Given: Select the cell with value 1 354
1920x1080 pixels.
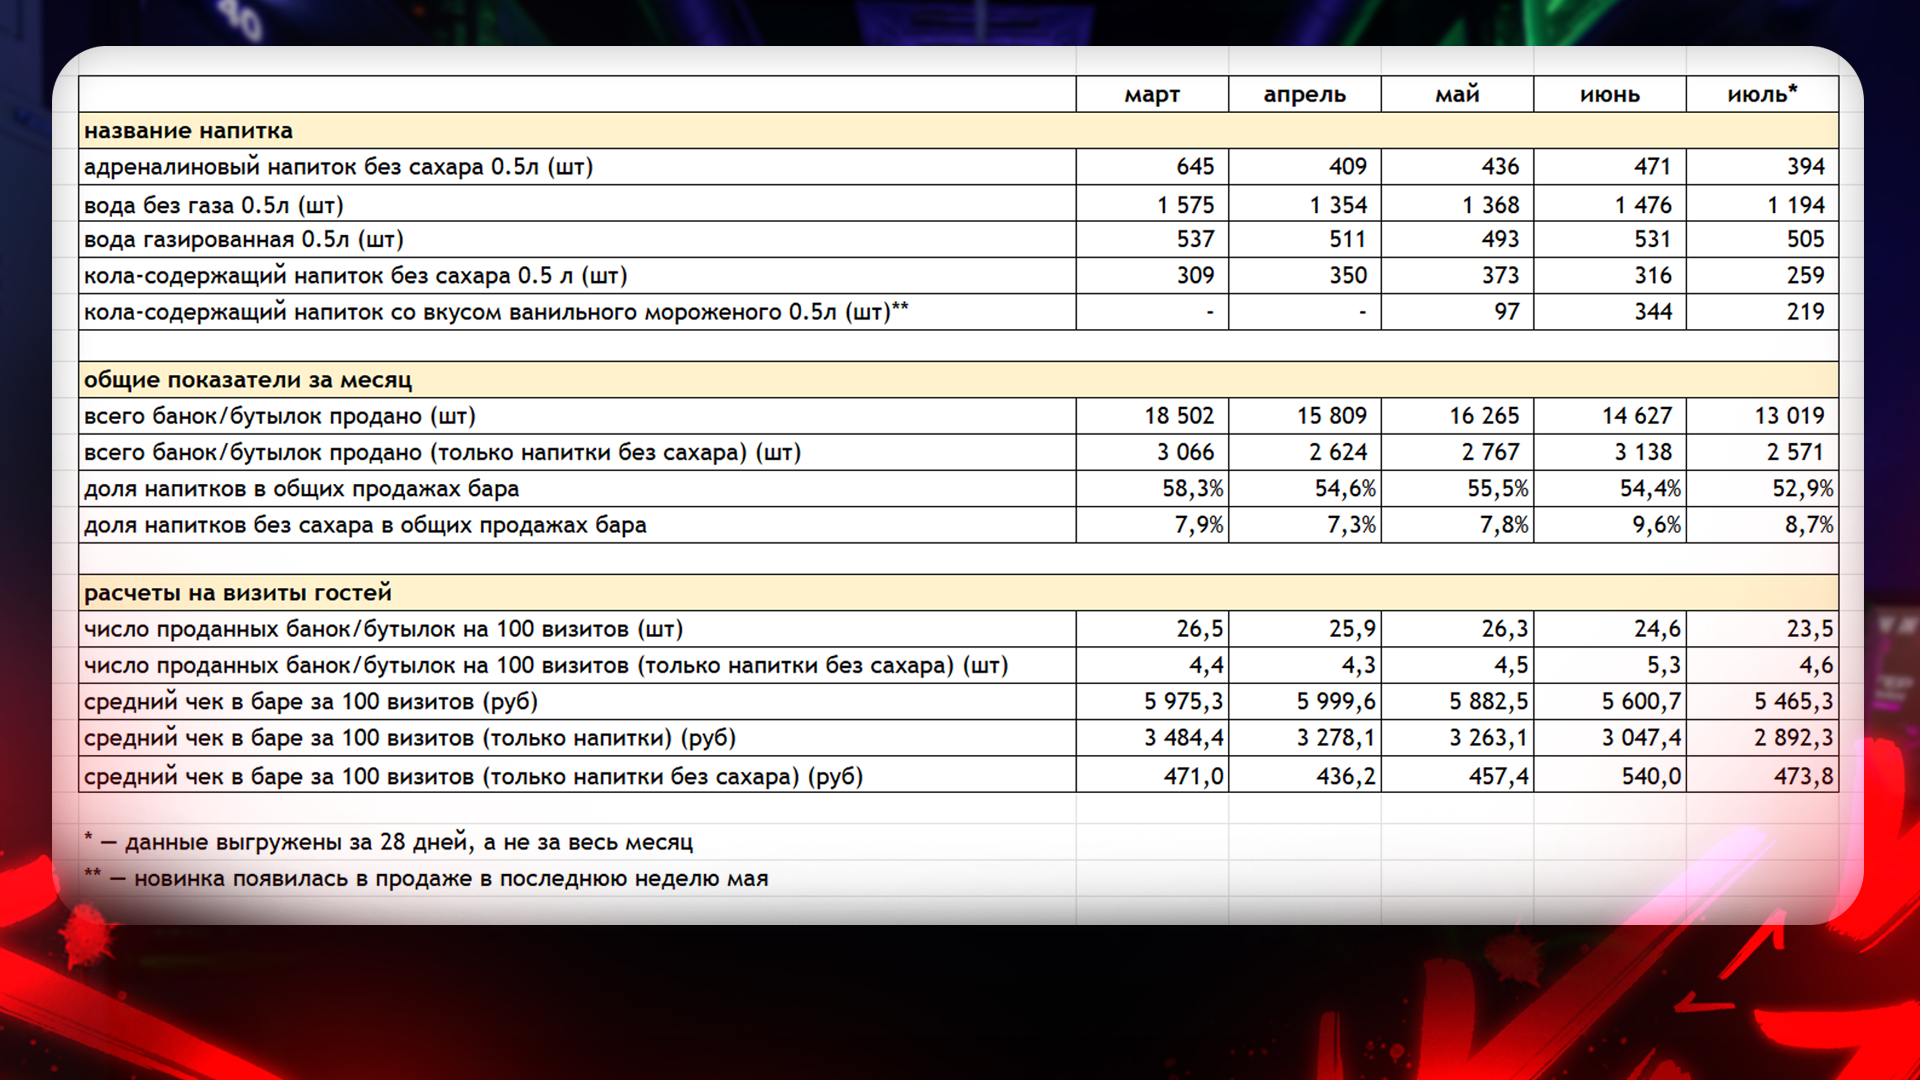Looking at the screenshot, I should pyautogui.click(x=1305, y=204).
